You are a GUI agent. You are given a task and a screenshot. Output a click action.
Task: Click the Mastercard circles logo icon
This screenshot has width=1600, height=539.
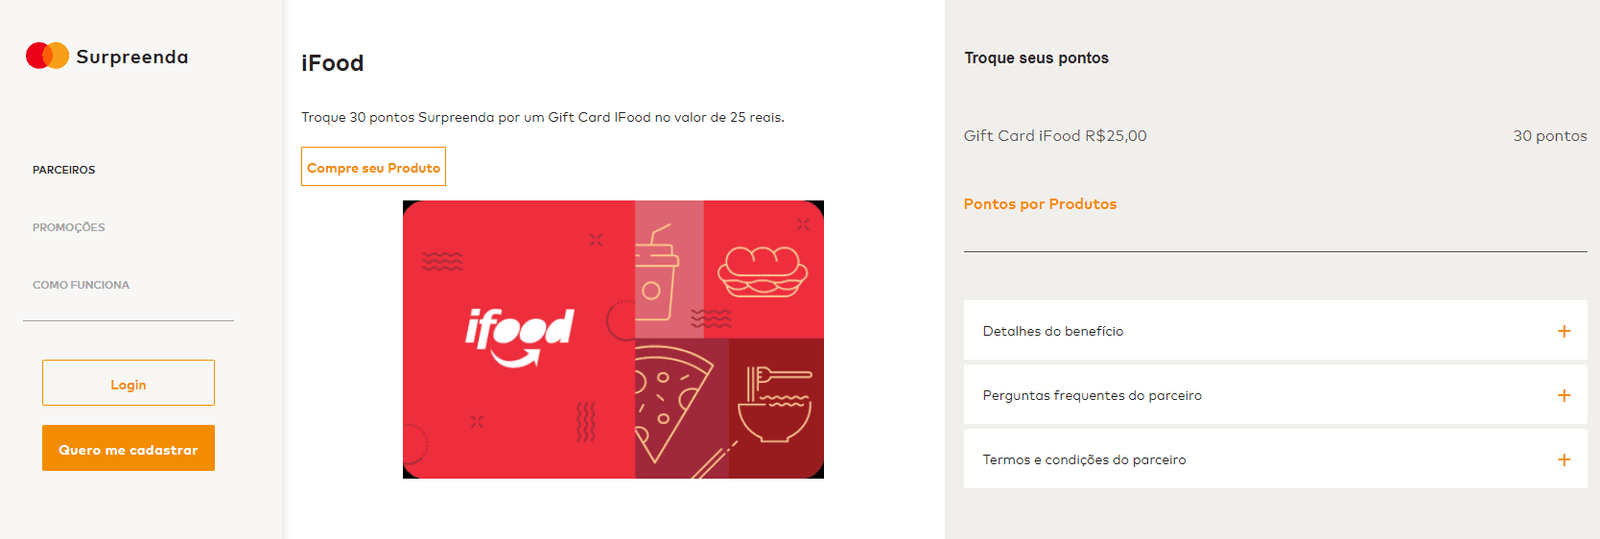[47, 56]
